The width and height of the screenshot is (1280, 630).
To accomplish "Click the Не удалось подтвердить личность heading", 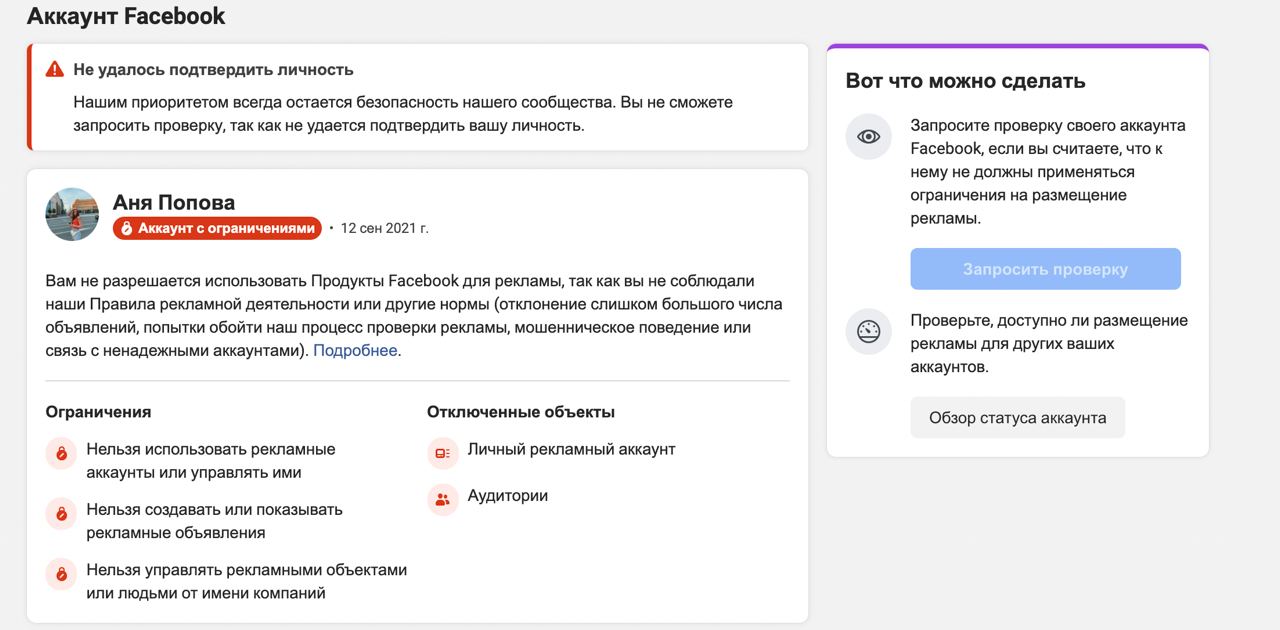I will (213, 70).
